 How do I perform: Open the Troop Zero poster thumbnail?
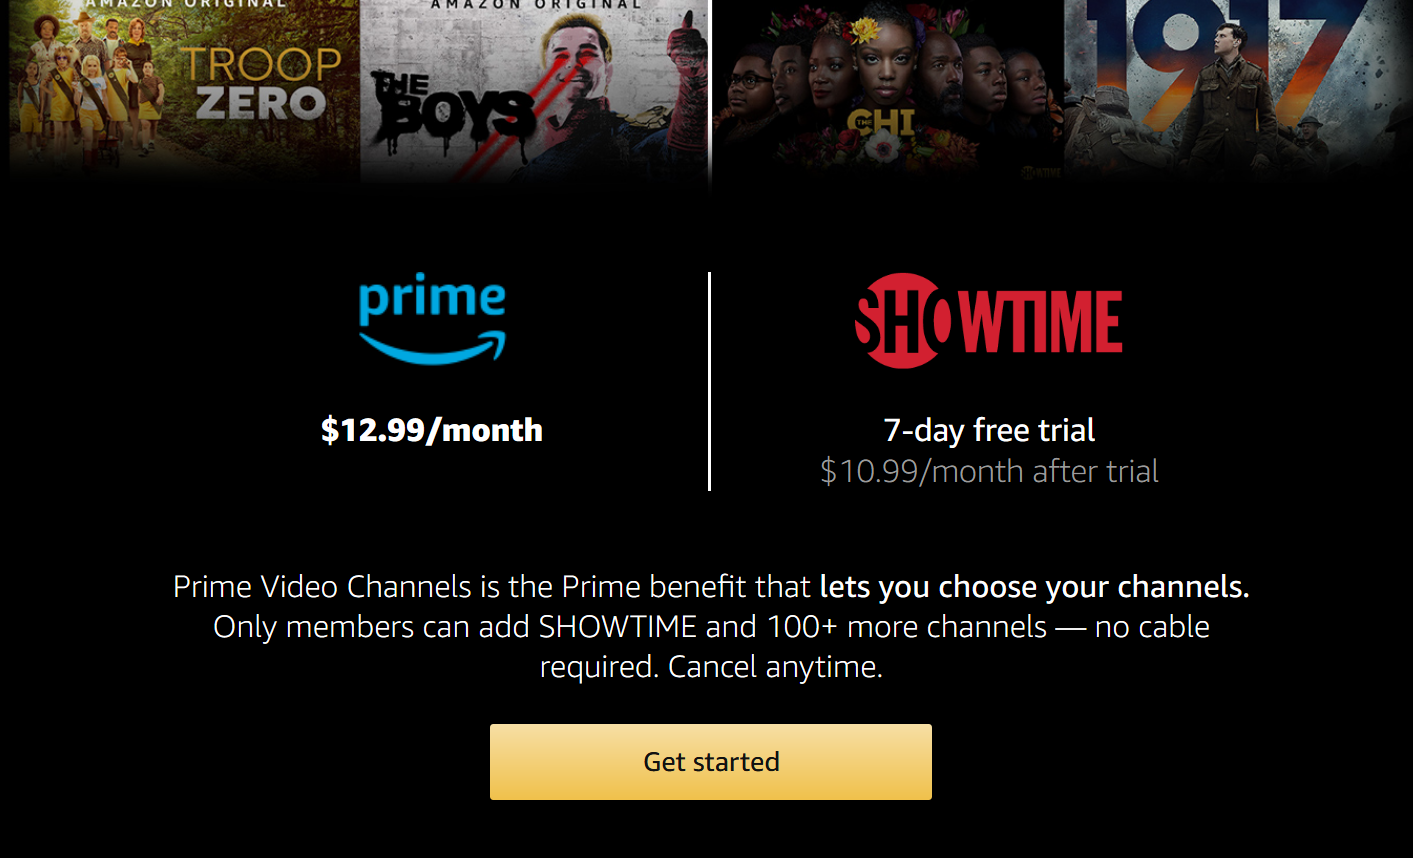pyautogui.click(x=184, y=90)
